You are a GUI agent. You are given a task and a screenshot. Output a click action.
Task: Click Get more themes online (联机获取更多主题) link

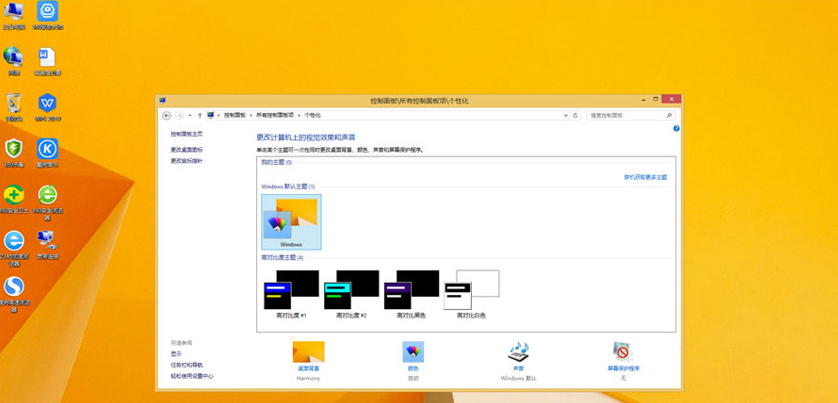[x=645, y=177]
